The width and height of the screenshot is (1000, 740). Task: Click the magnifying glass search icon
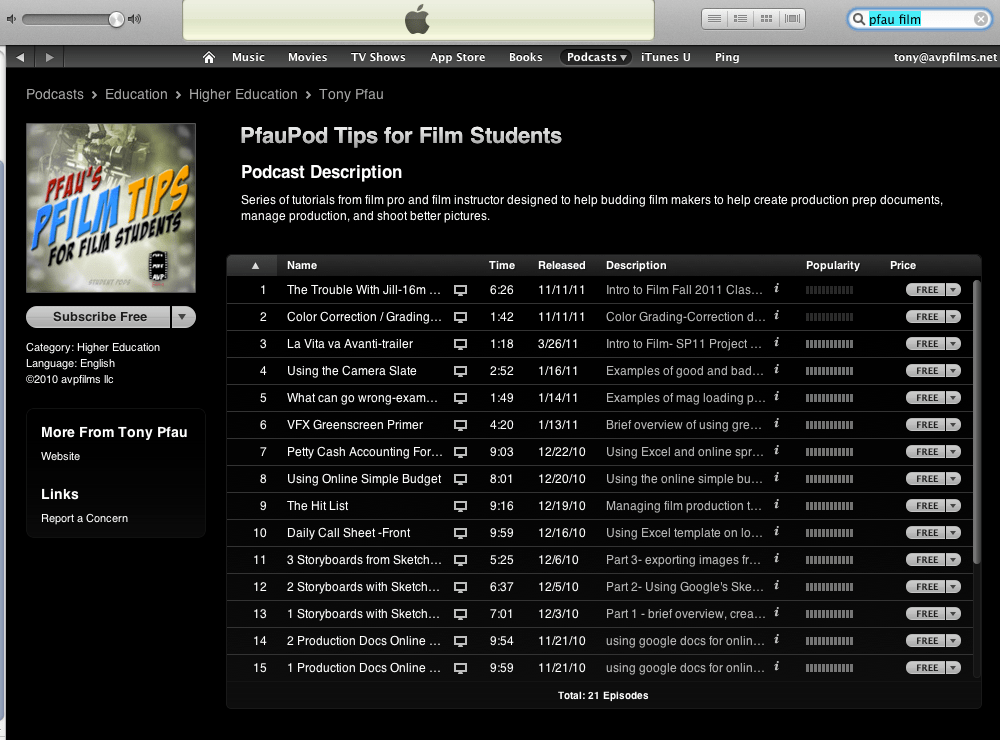(x=859, y=19)
